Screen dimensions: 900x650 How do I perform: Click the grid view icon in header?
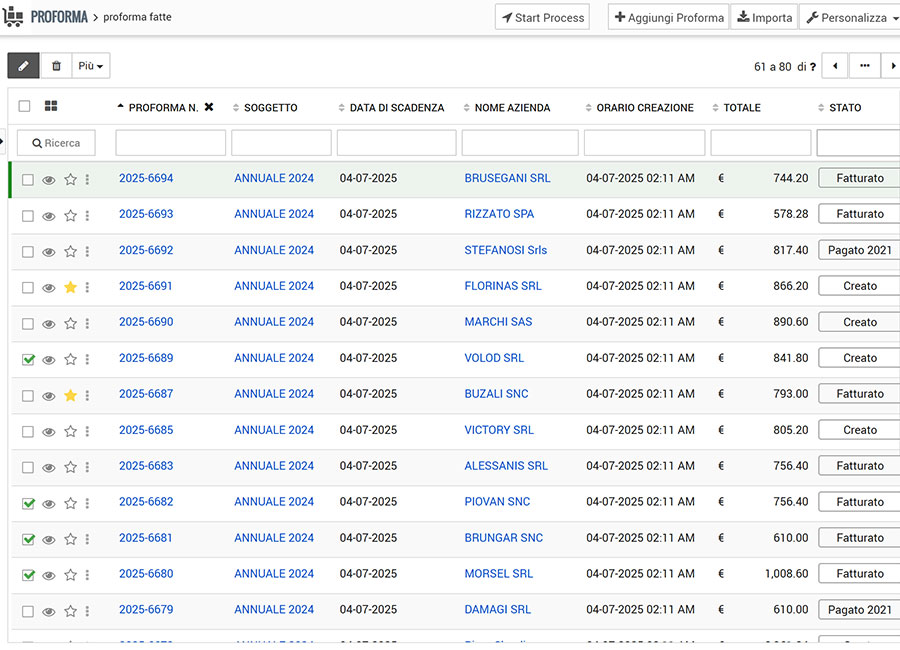(51, 107)
